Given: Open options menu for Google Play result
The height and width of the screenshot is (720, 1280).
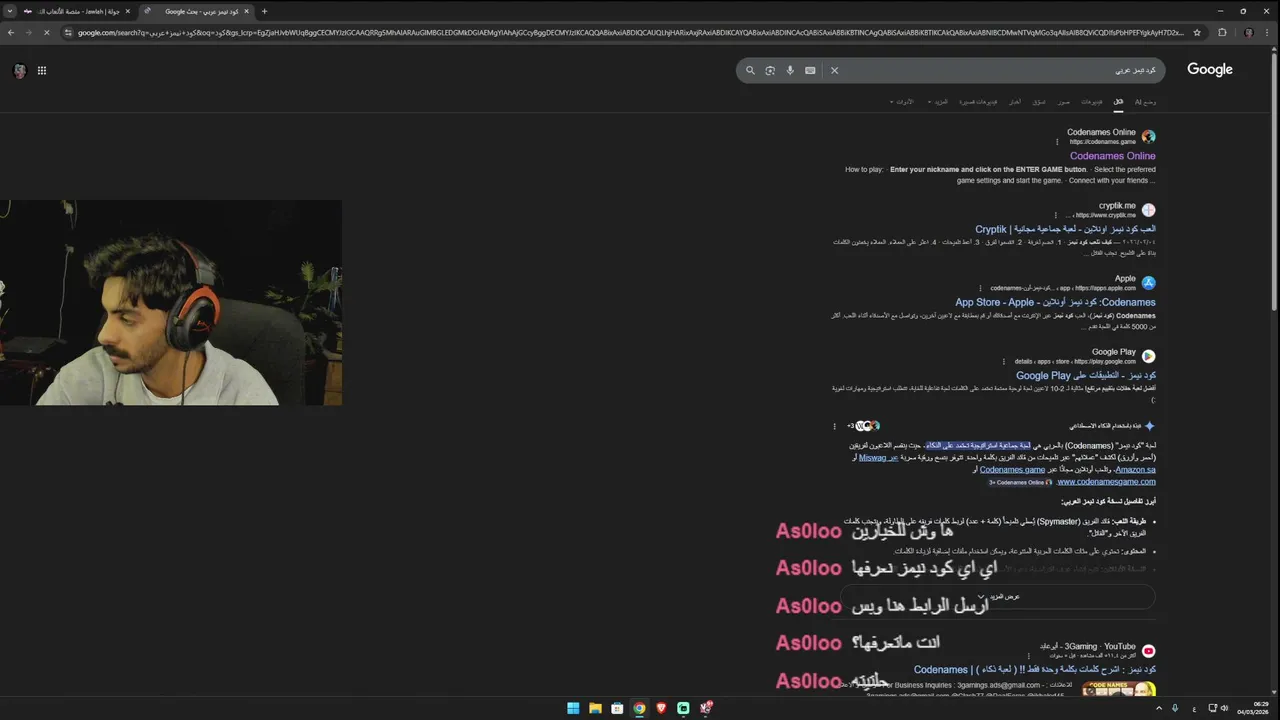Looking at the screenshot, I should pos(1003,361).
